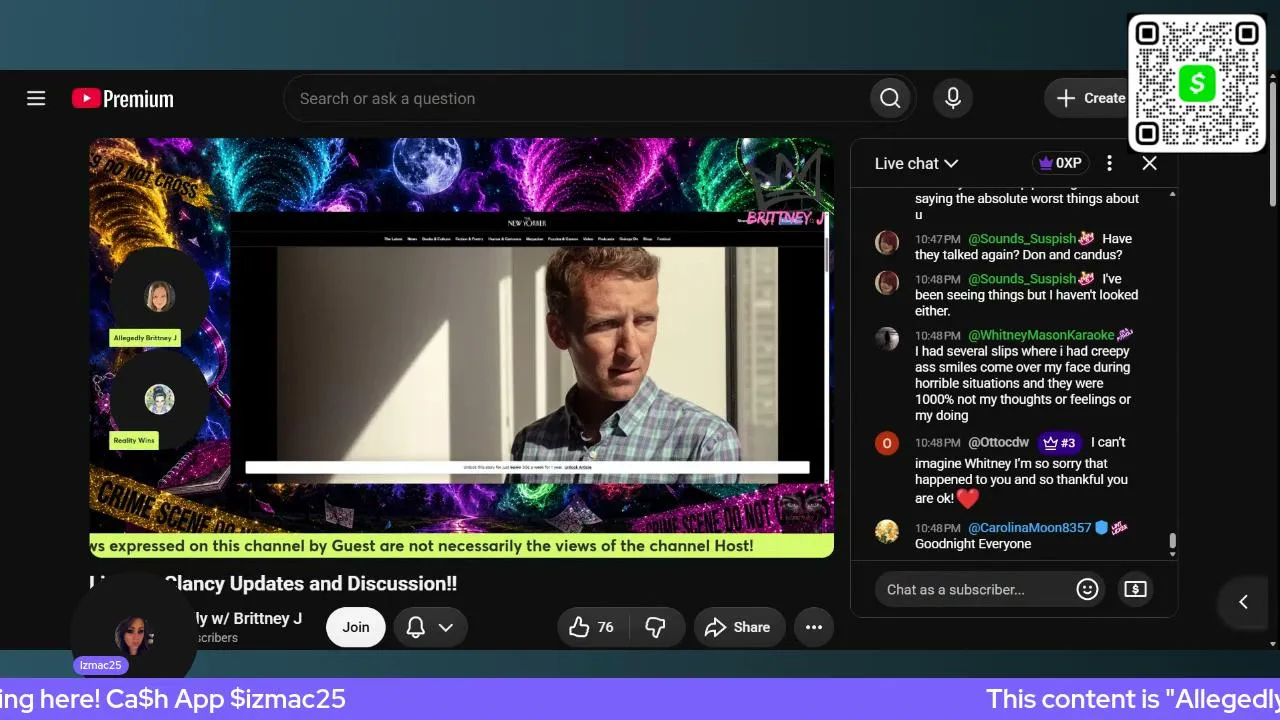Click WhitneyMasonKaraoke's chat avatar

point(887,338)
